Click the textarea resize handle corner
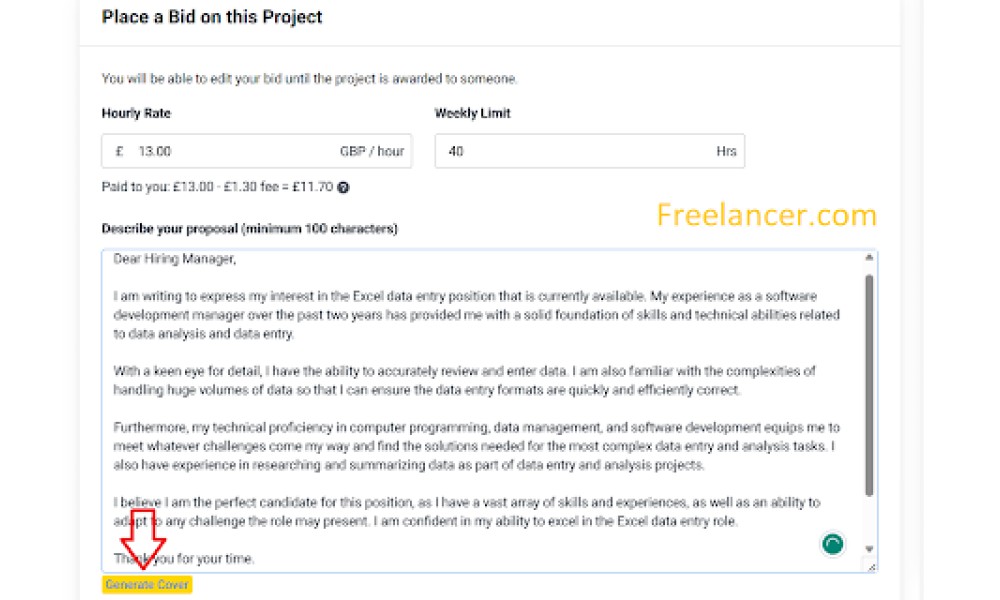Screen dimensions: 1000x600 [871, 566]
